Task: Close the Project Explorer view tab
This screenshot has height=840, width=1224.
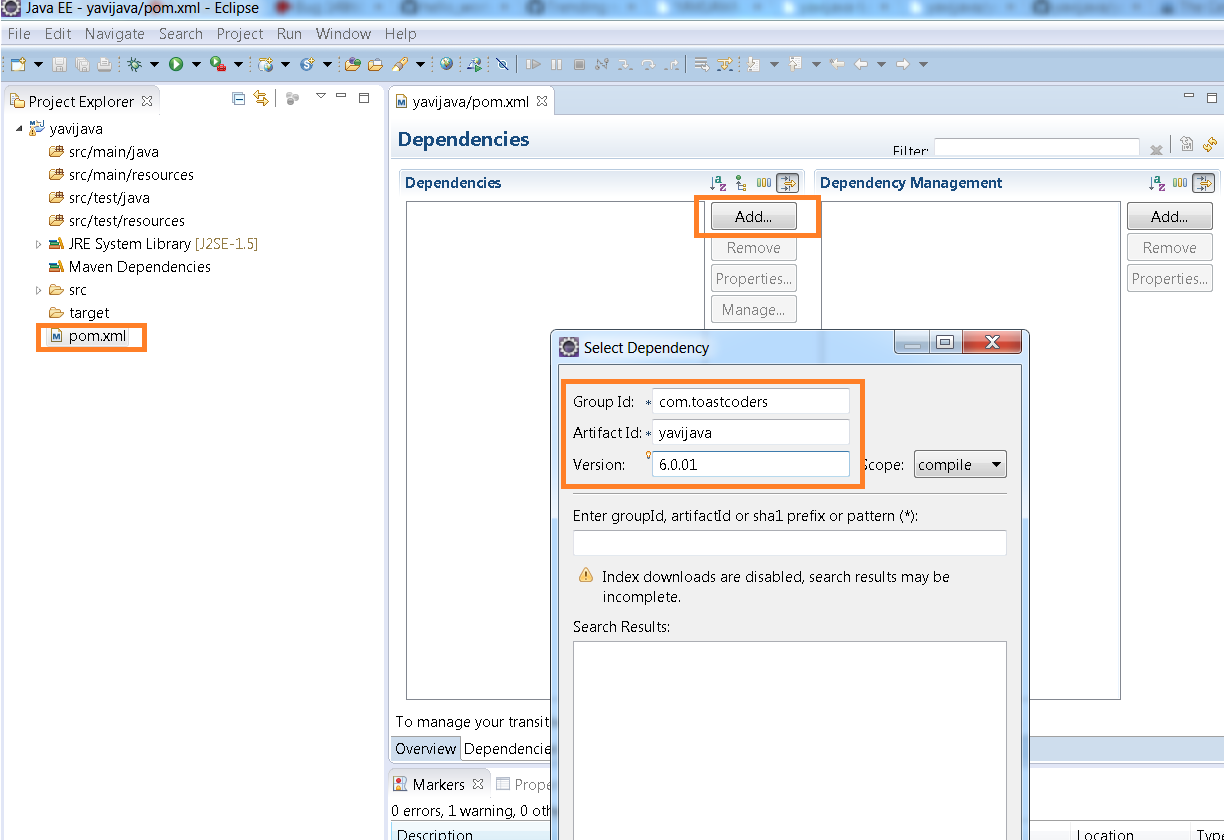Action: pyautogui.click(x=147, y=101)
